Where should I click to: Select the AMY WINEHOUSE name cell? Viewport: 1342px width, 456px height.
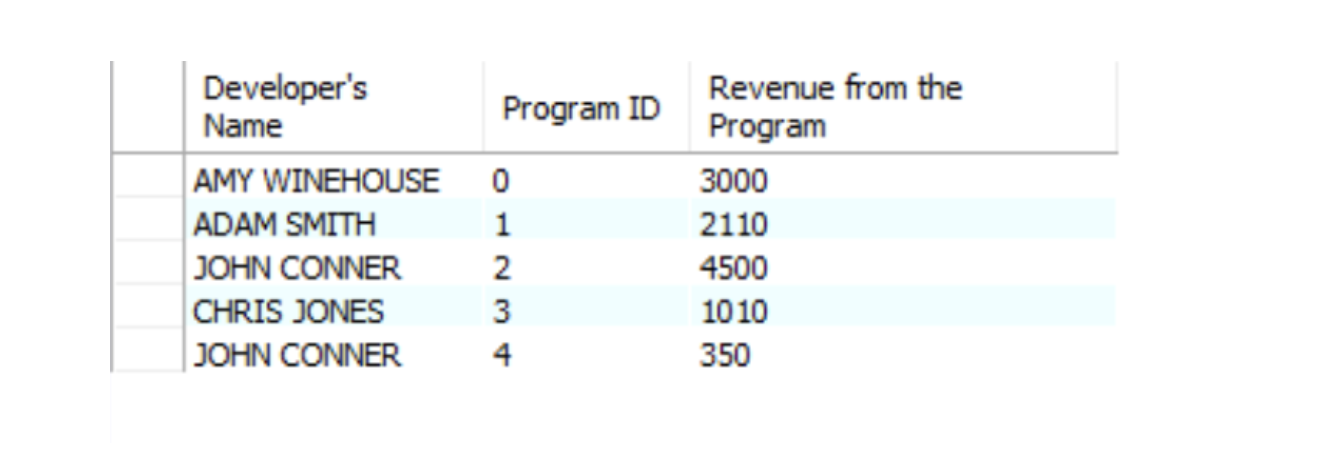click(x=334, y=181)
